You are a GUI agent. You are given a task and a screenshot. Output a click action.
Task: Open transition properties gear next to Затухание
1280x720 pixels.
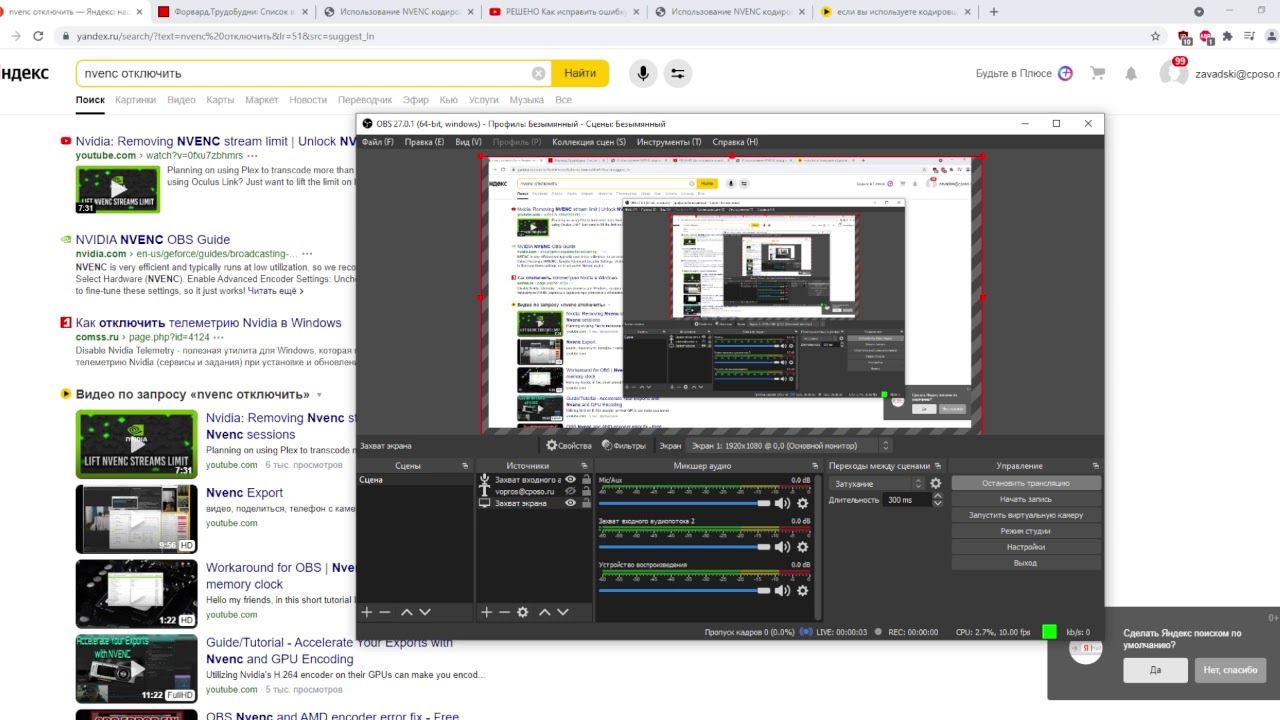[x=936, y=483]
